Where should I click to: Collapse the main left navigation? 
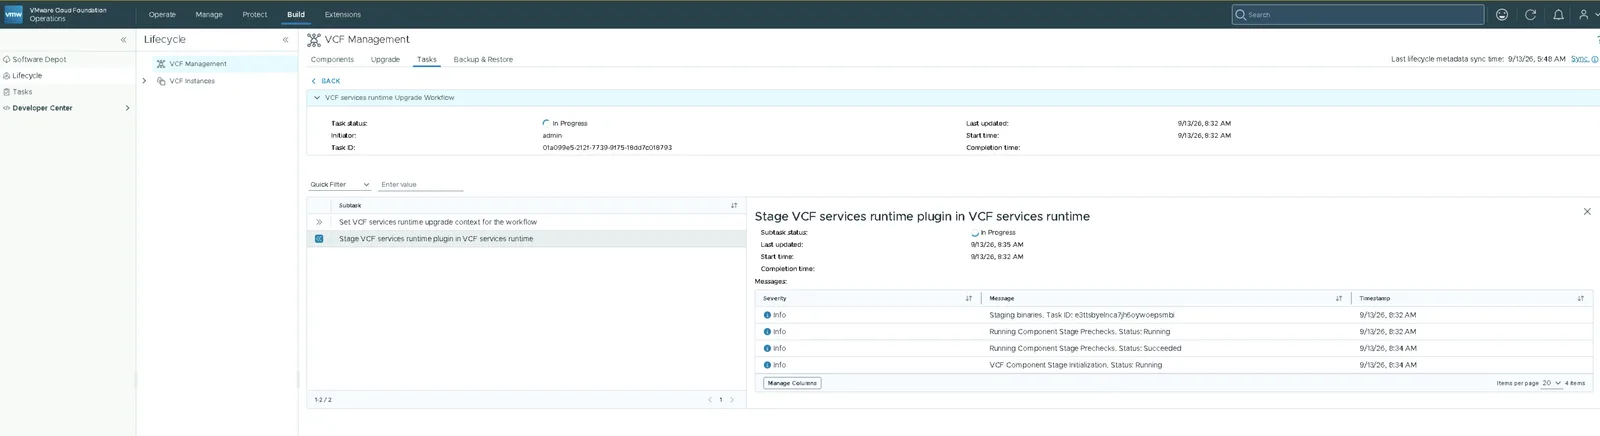124,40
